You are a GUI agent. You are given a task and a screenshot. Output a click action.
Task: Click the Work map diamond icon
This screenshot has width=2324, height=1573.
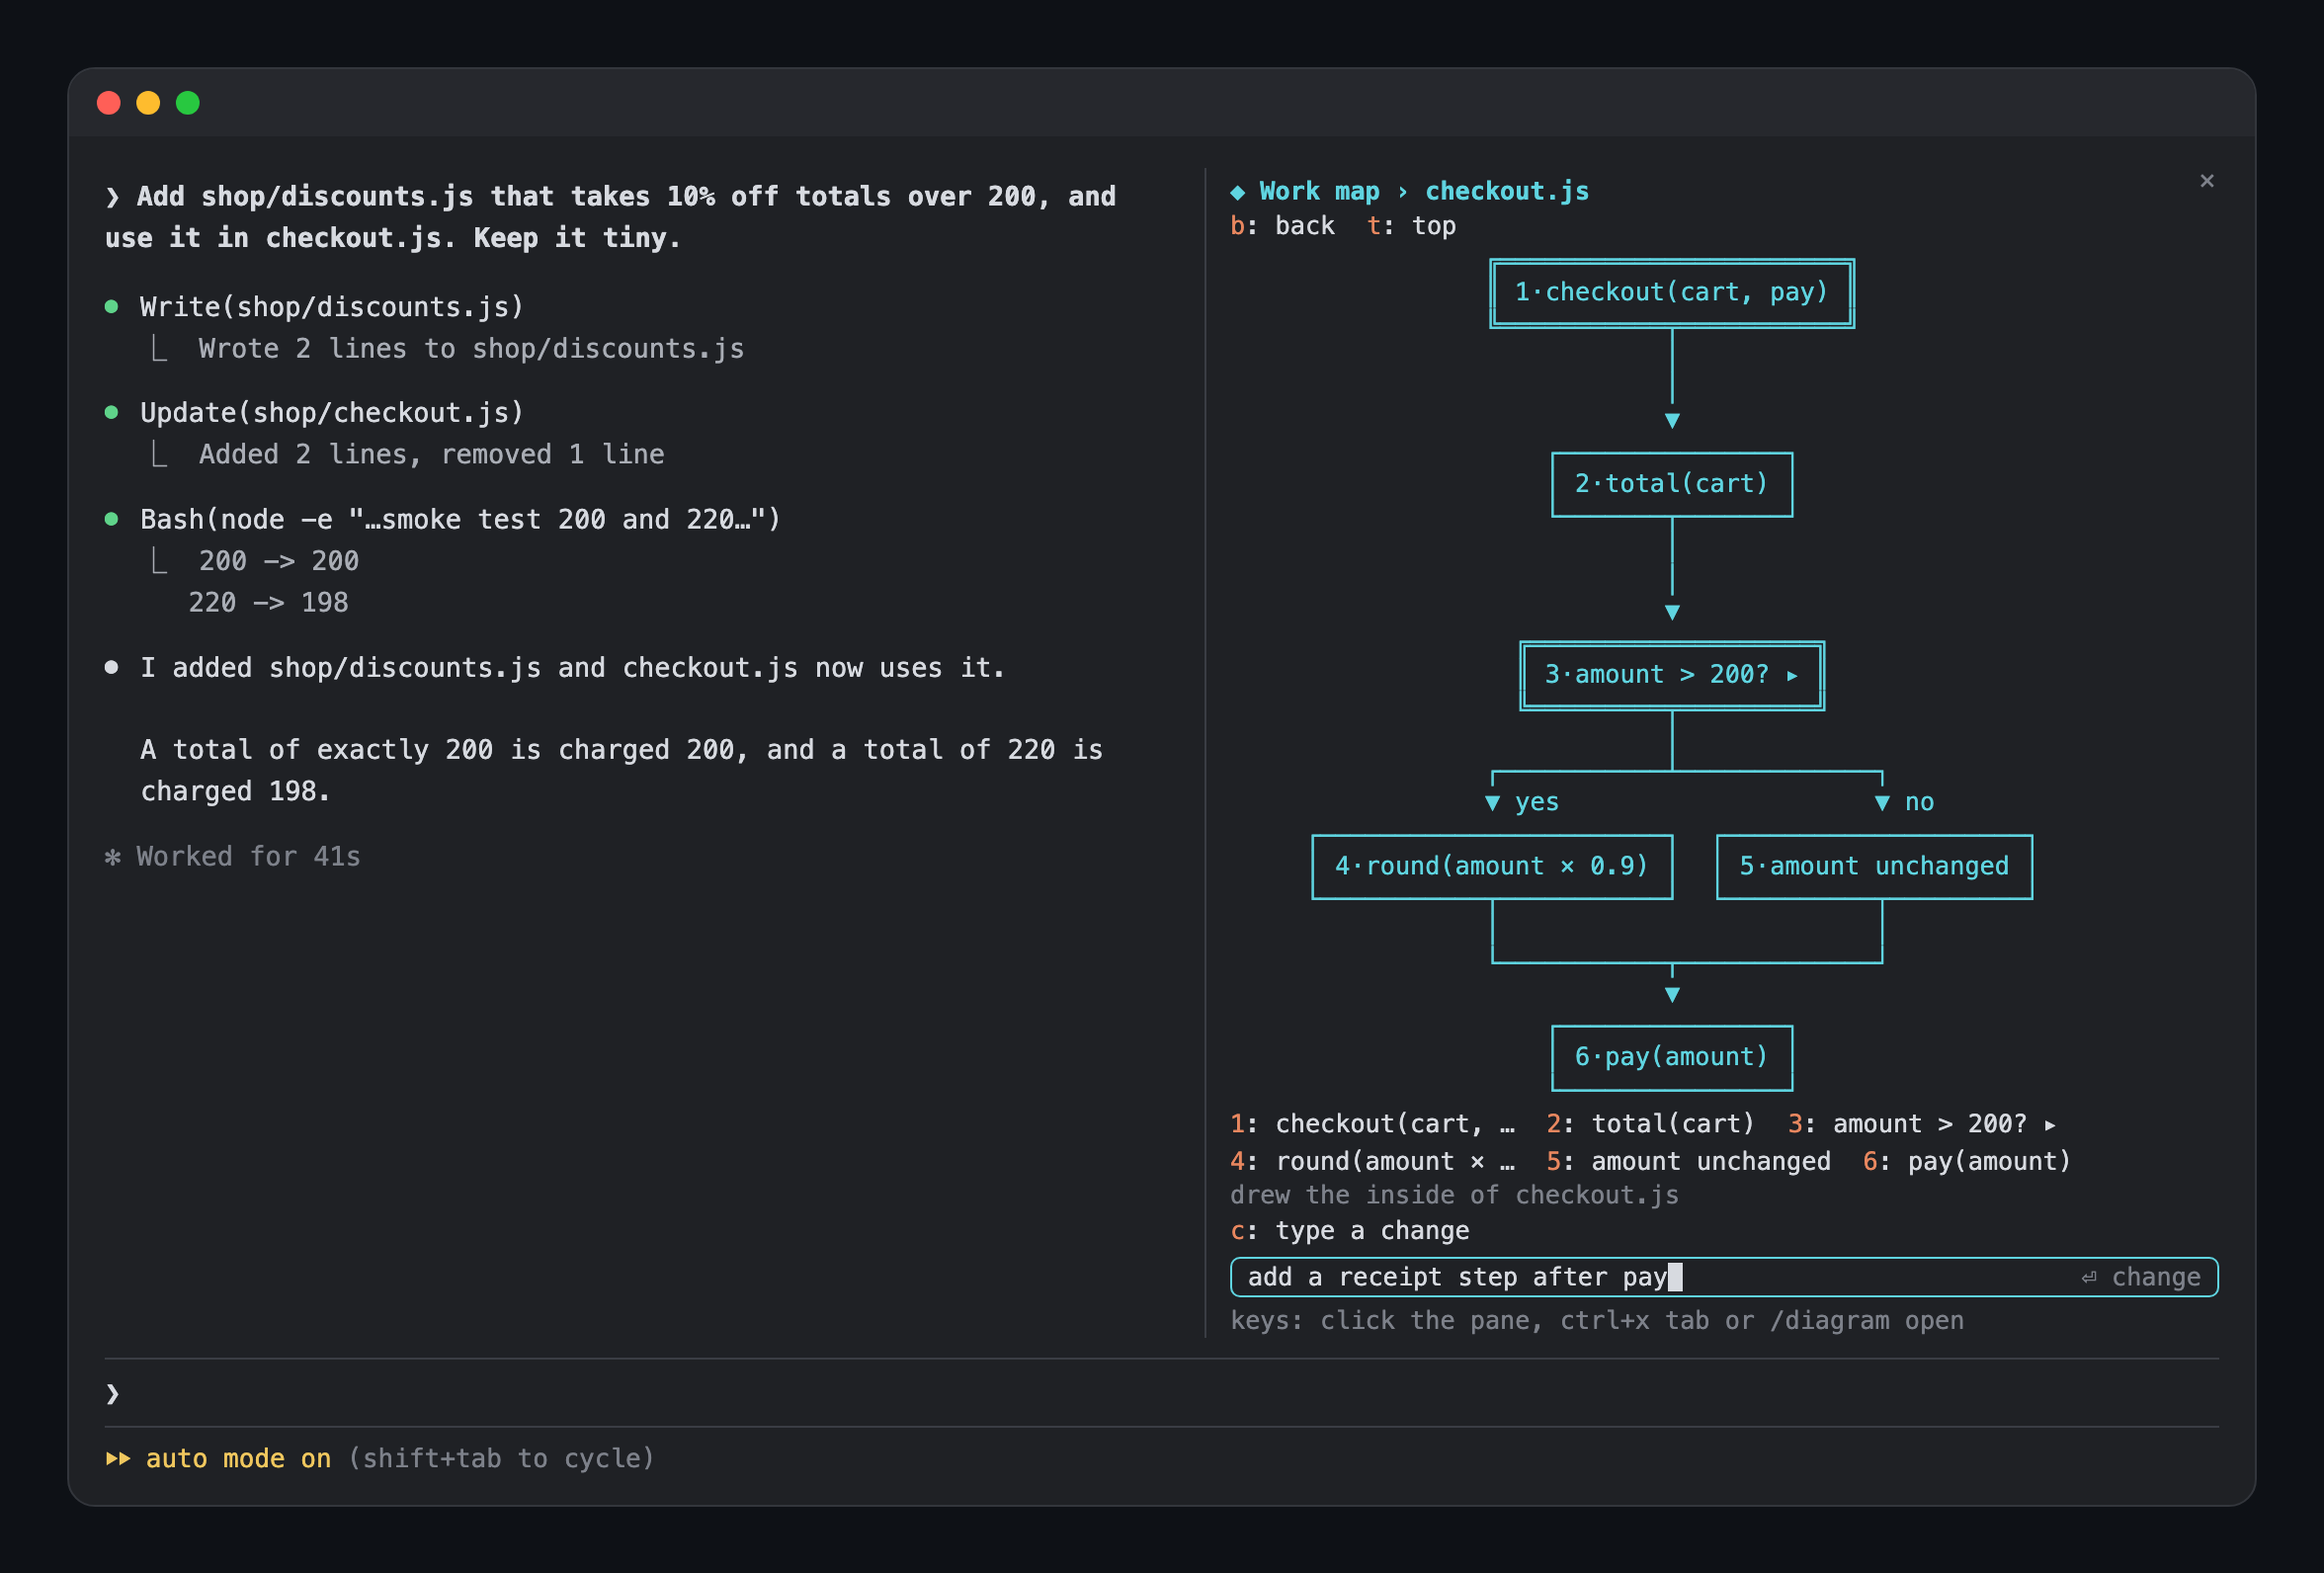[x=1237, y=192]
